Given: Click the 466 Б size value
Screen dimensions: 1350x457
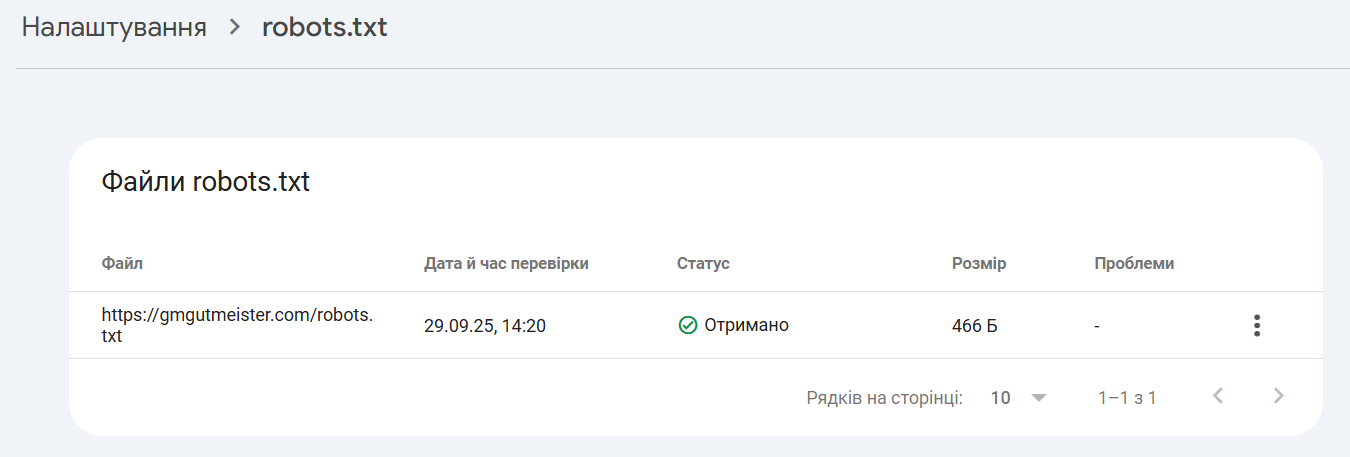Looking at the screenshot, I should 975,326.
